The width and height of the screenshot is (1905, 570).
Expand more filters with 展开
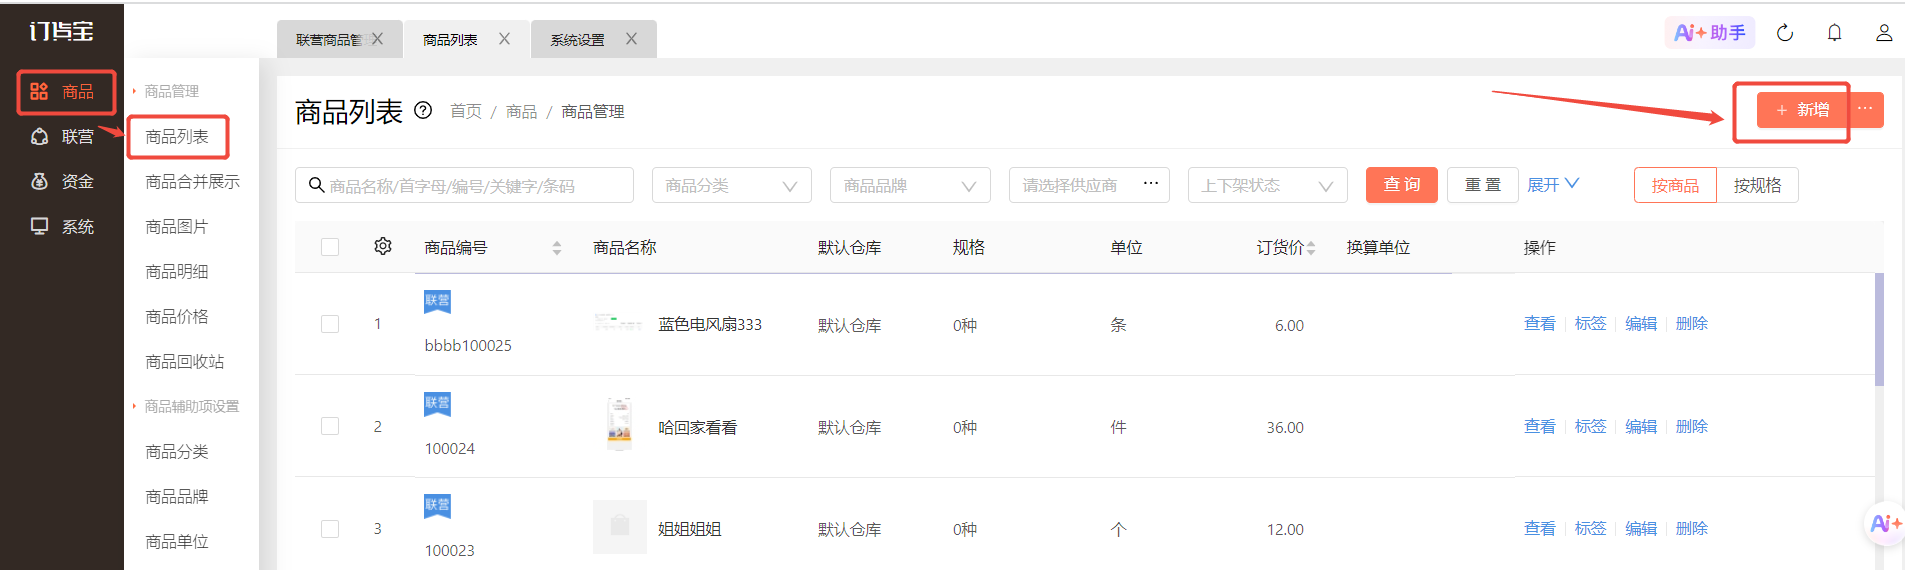(x=1553, y=184)
